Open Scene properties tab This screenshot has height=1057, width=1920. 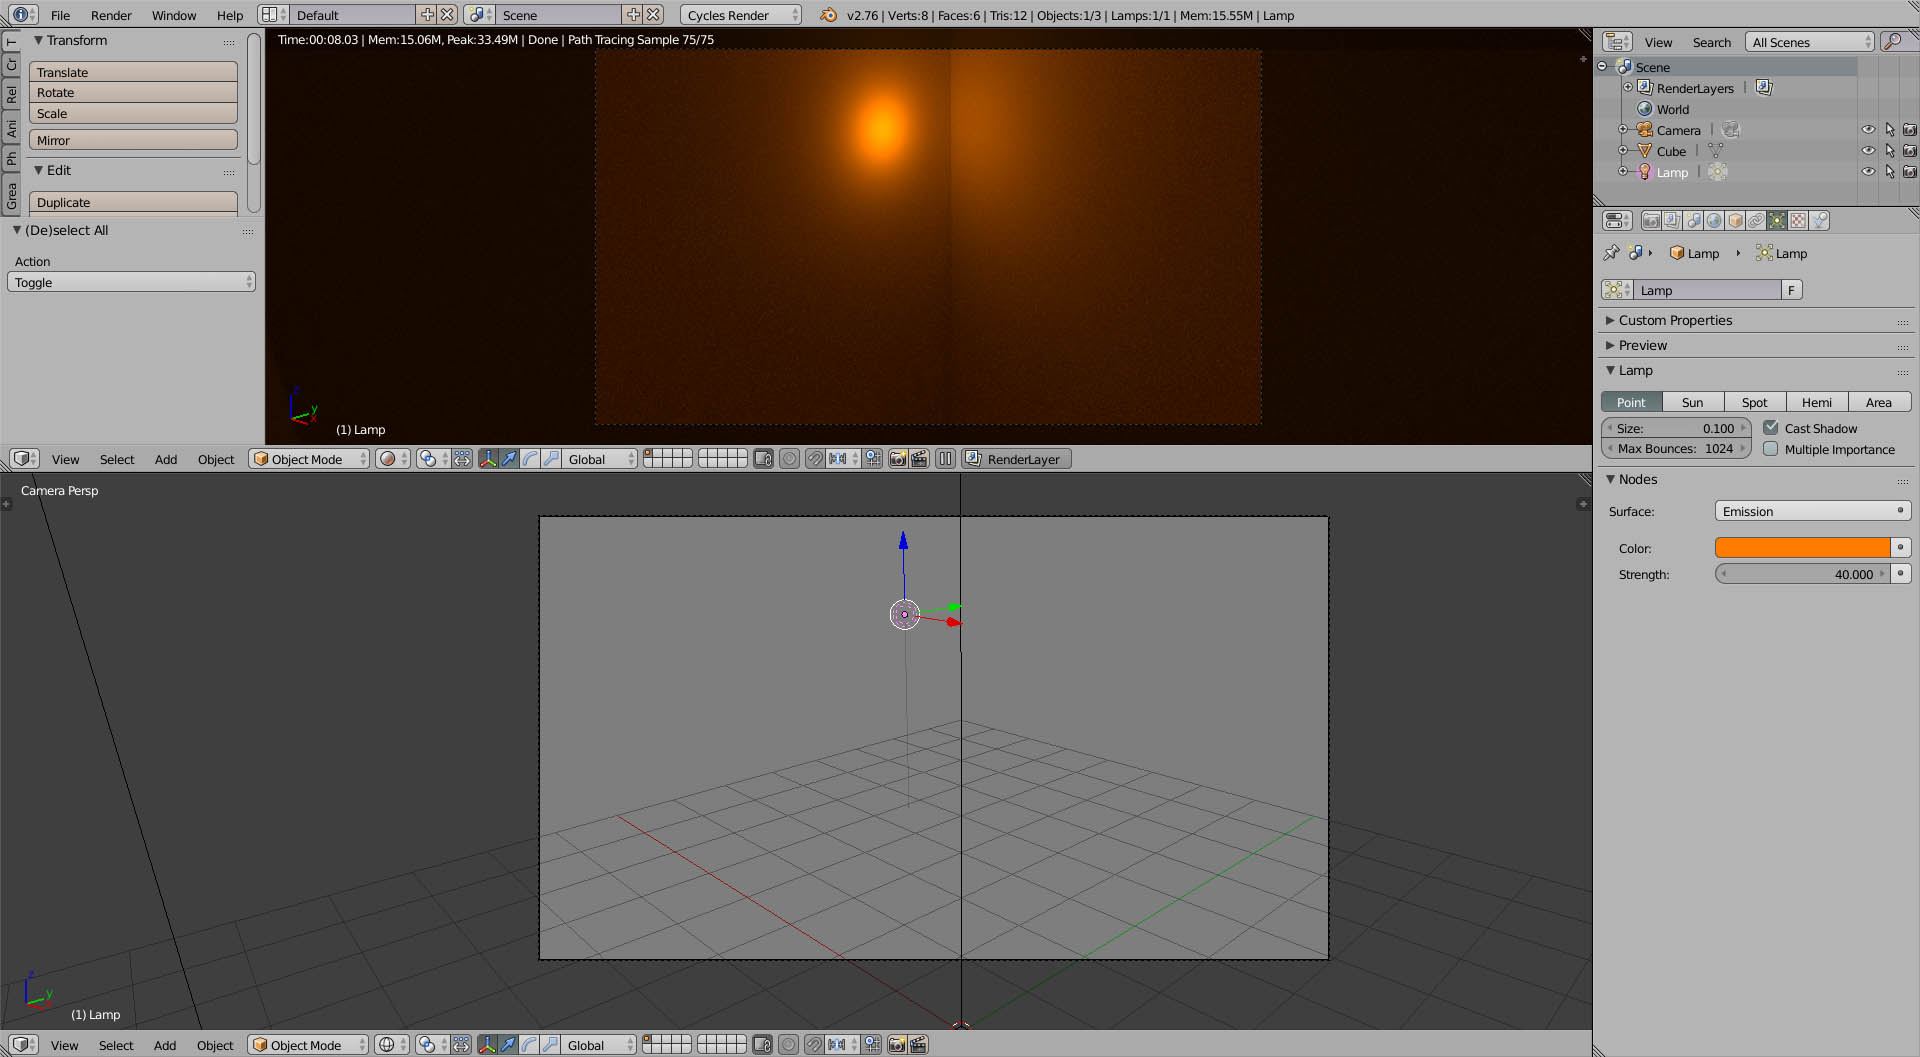(1693, 221)
